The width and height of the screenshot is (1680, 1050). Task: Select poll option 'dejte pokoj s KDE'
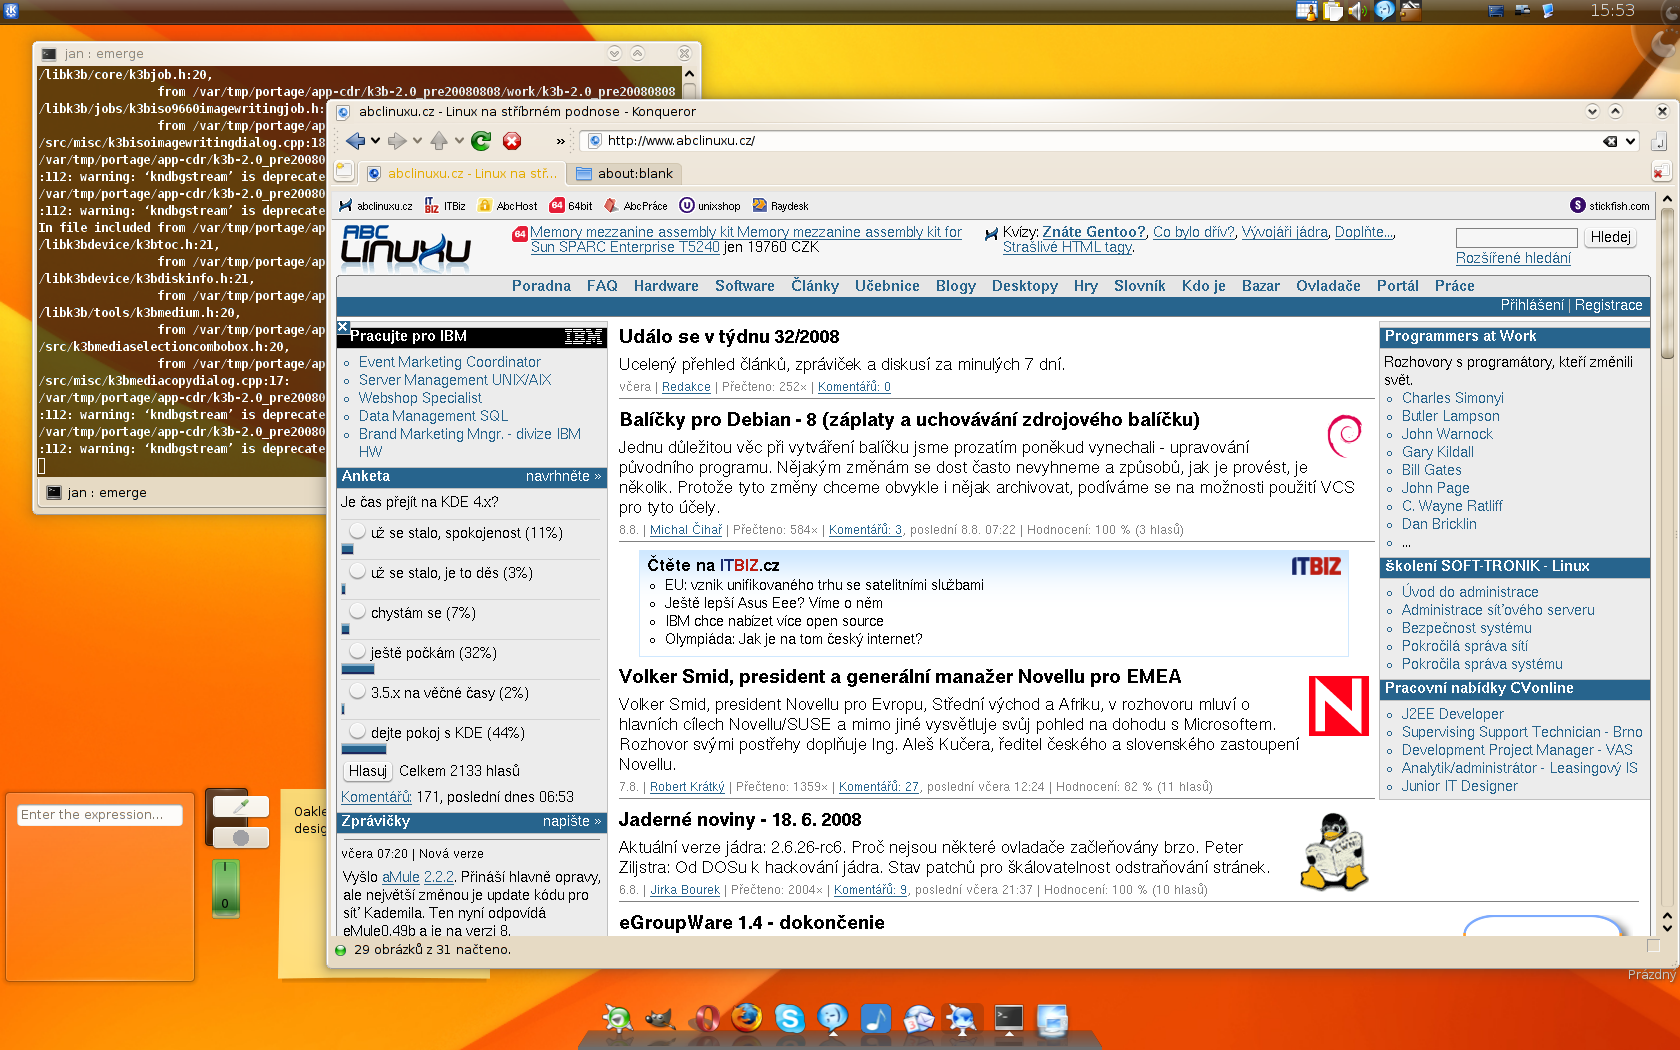[357, 732]
